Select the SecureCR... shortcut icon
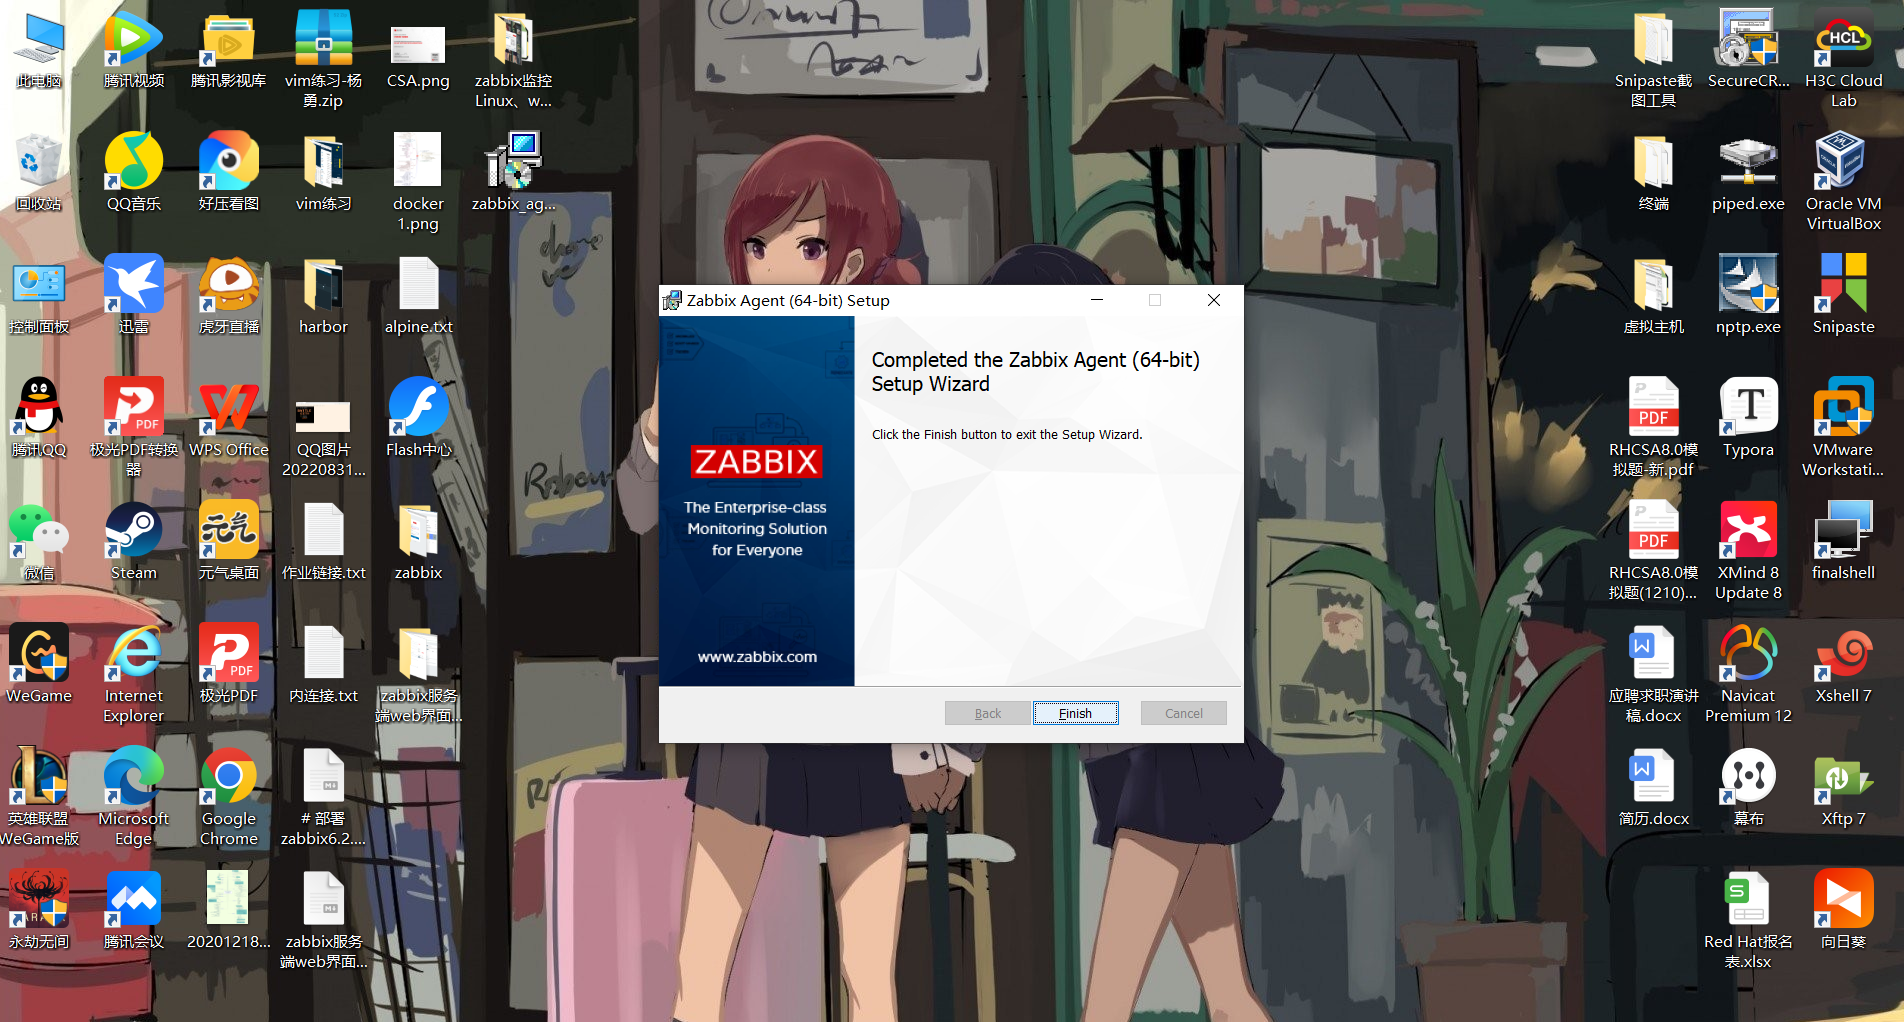The height and width of the screenshot is (1022, 1904). pos(1748,50)
